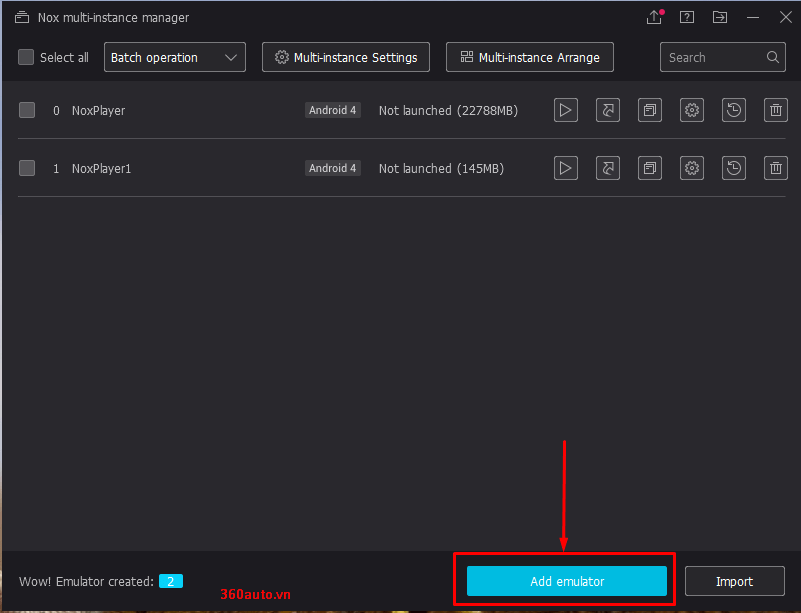Open the help question mark icon
This screenshot has width=801, height=613.
(x=687, y=17)
